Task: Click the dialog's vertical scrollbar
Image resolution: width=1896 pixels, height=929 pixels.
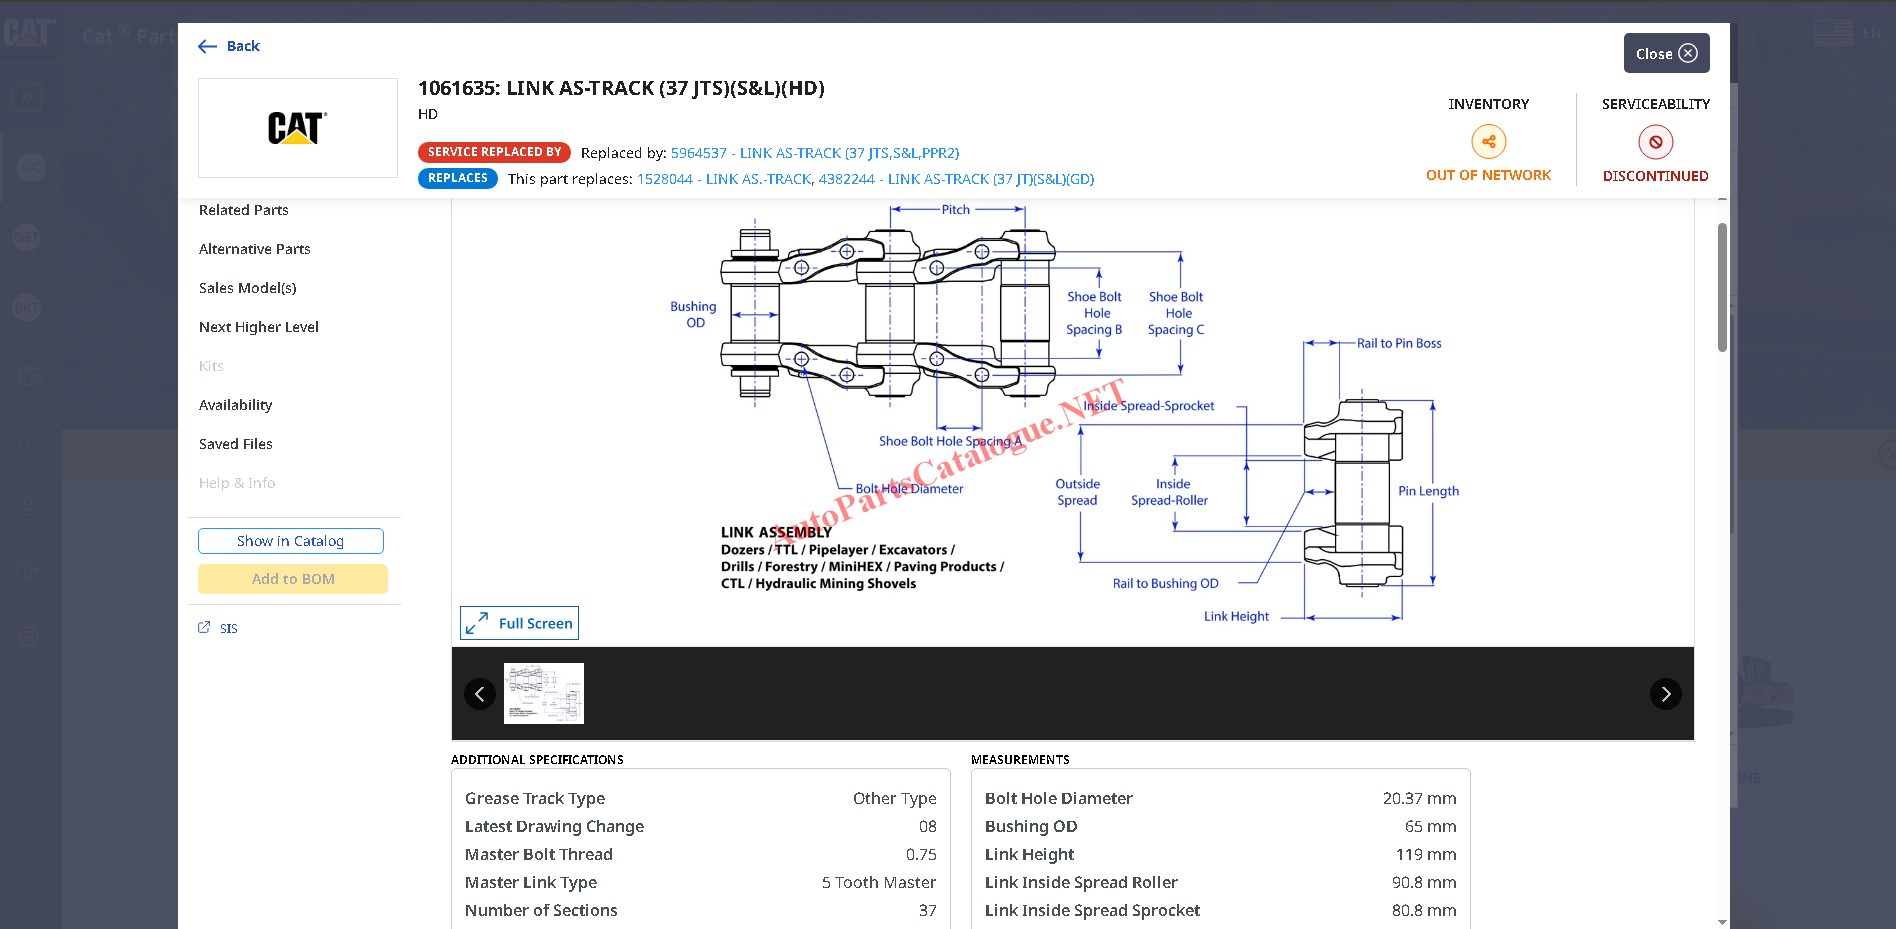Action: [1722, 288]
